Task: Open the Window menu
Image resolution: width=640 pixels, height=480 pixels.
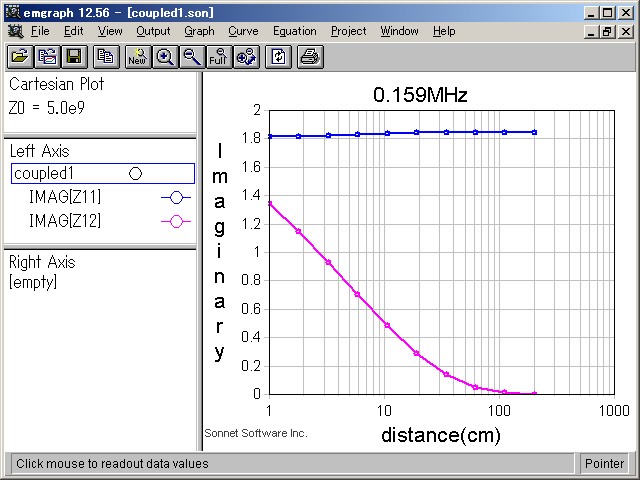Action: click(399, 31)
